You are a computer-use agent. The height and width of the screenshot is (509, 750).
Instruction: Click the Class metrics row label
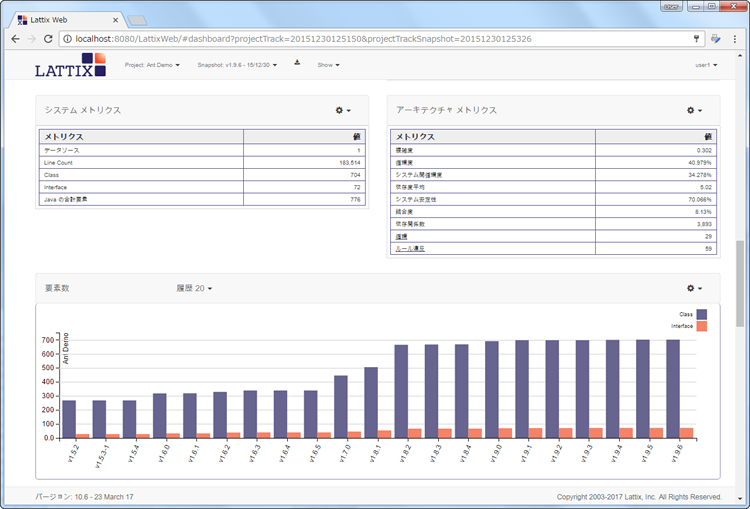[51, 175]
